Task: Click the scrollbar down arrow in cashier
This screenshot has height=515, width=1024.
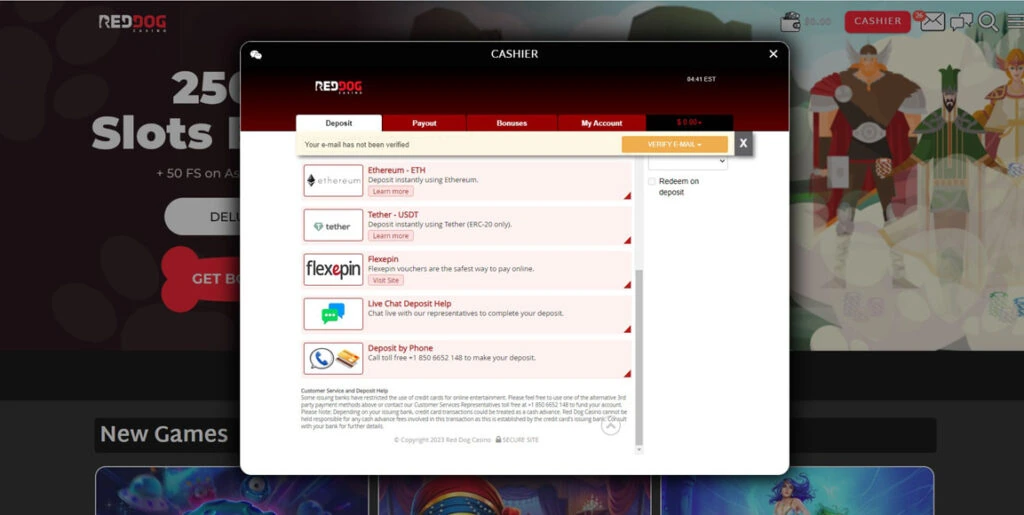Action: coord(639,450)
